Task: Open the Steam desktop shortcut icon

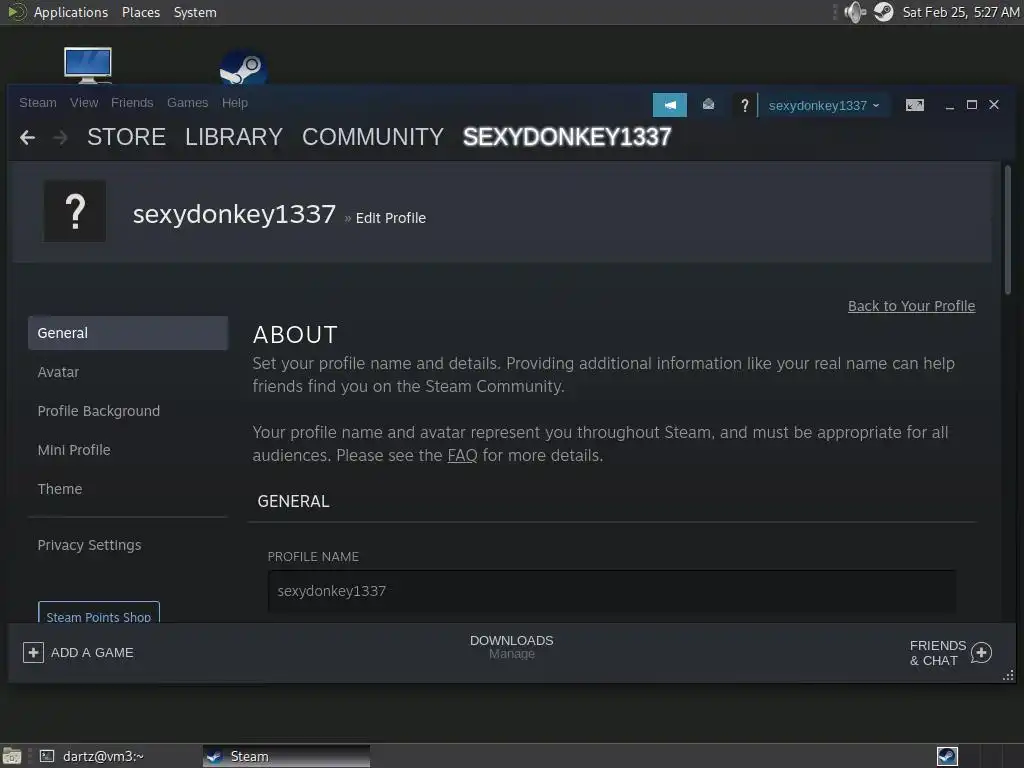Action: pyautogui.click(x=243, y=67)
